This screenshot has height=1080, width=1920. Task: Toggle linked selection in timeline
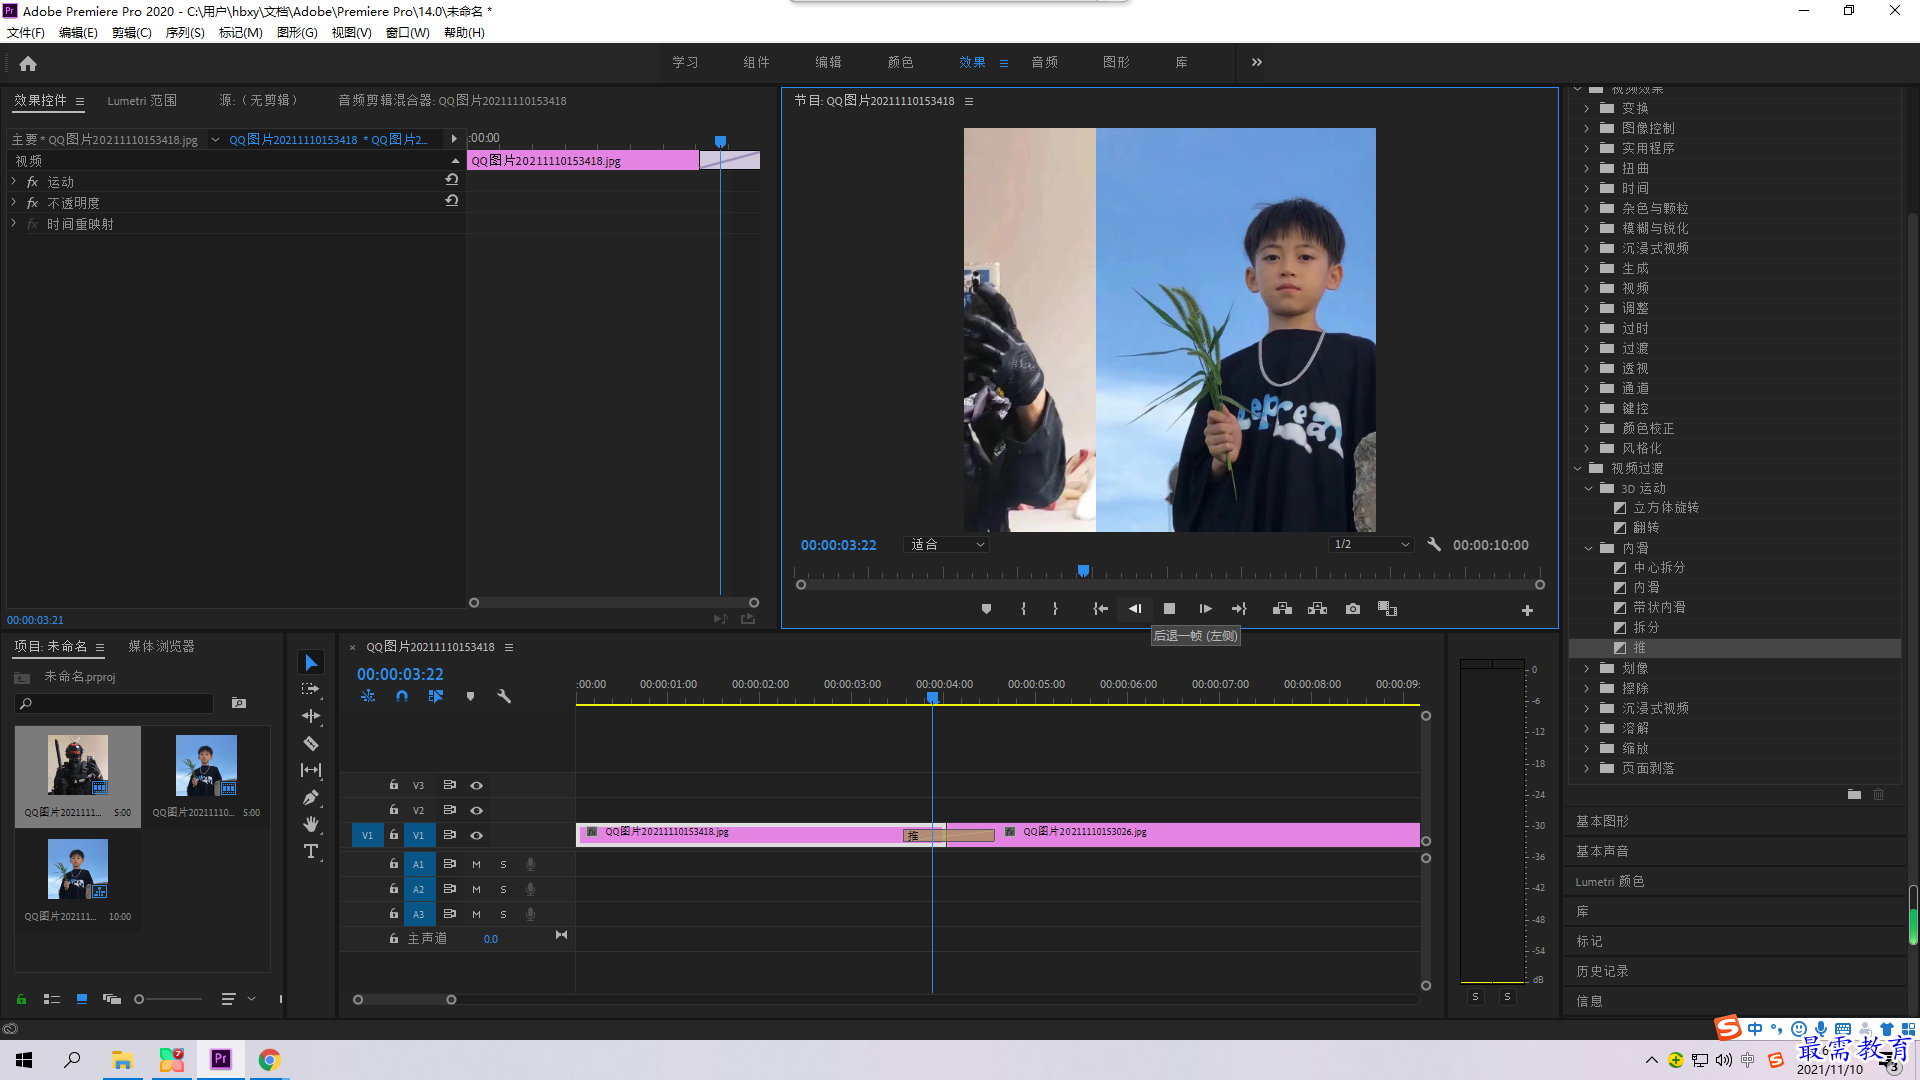tap(436, 696)
